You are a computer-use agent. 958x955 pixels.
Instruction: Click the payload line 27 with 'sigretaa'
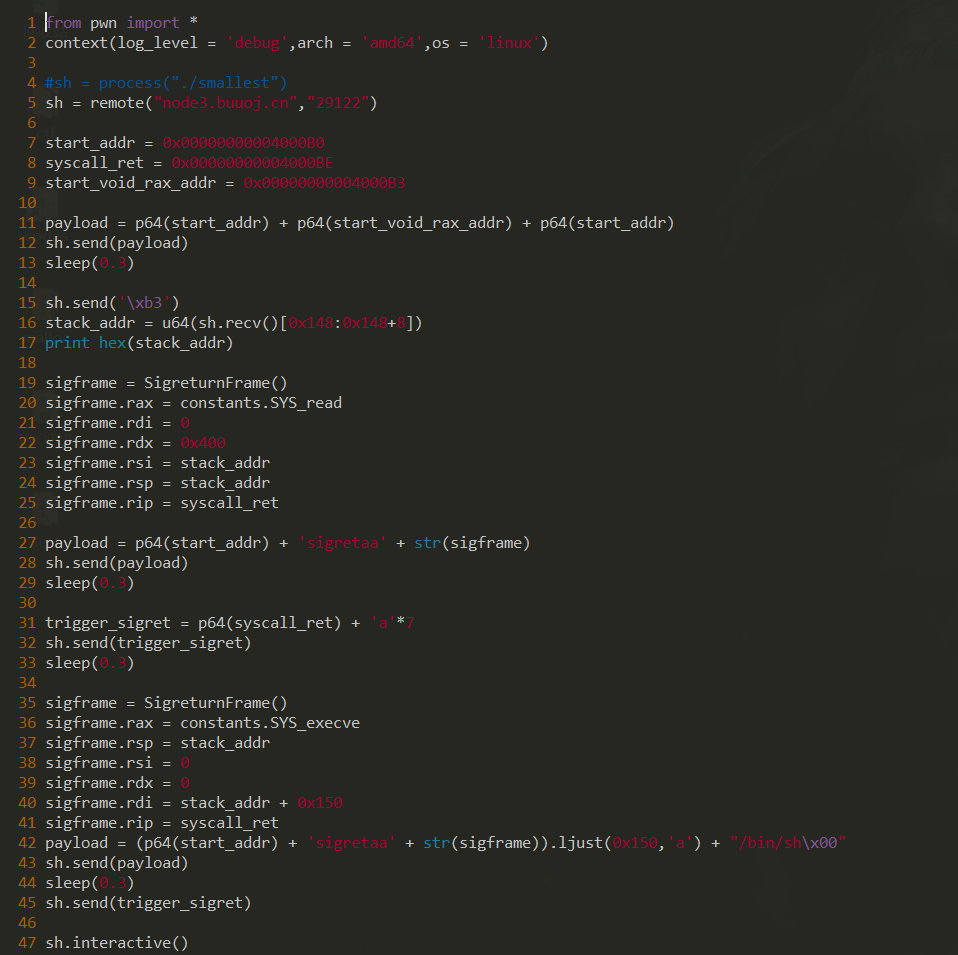287,543
